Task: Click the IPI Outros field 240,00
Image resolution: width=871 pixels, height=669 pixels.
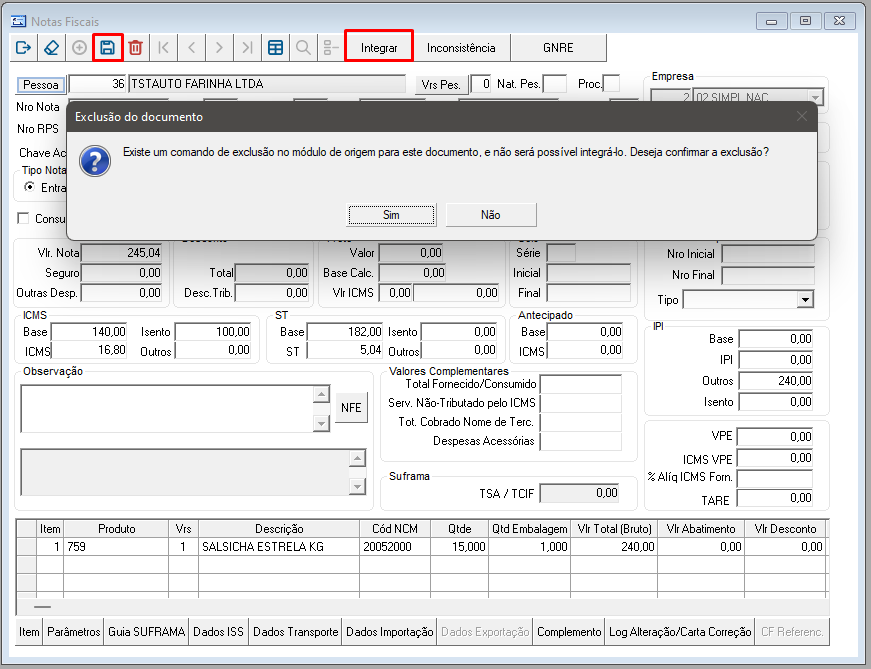Action: [x=776, y=381]
